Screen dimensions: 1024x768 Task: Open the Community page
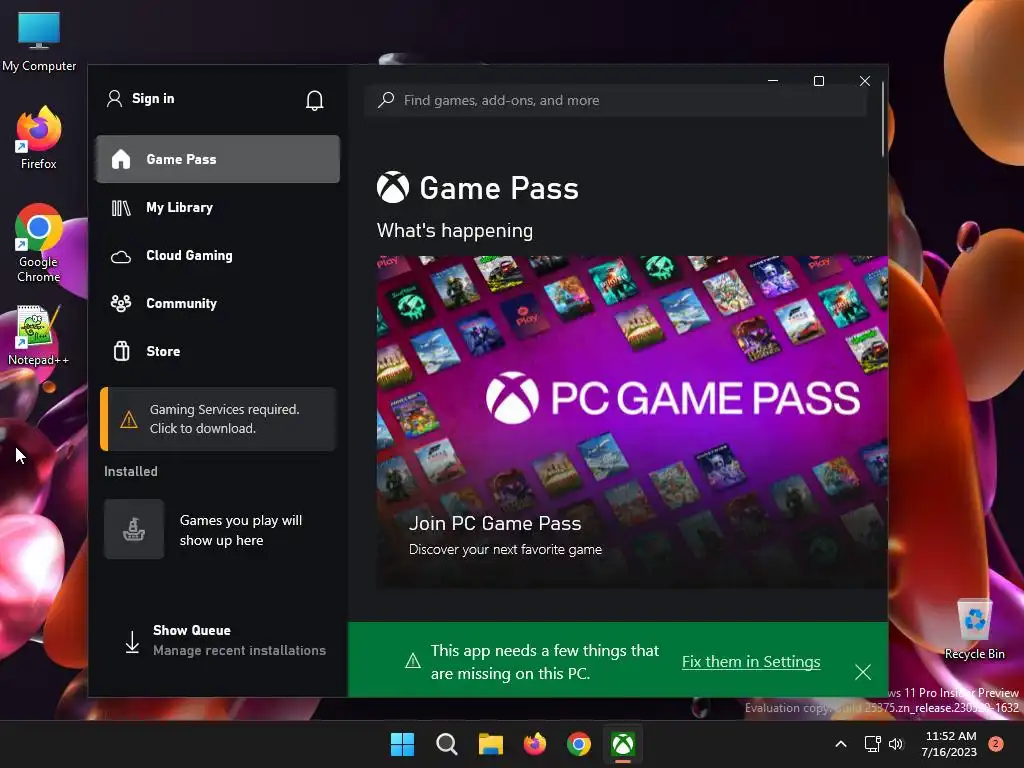coord(217,304)
